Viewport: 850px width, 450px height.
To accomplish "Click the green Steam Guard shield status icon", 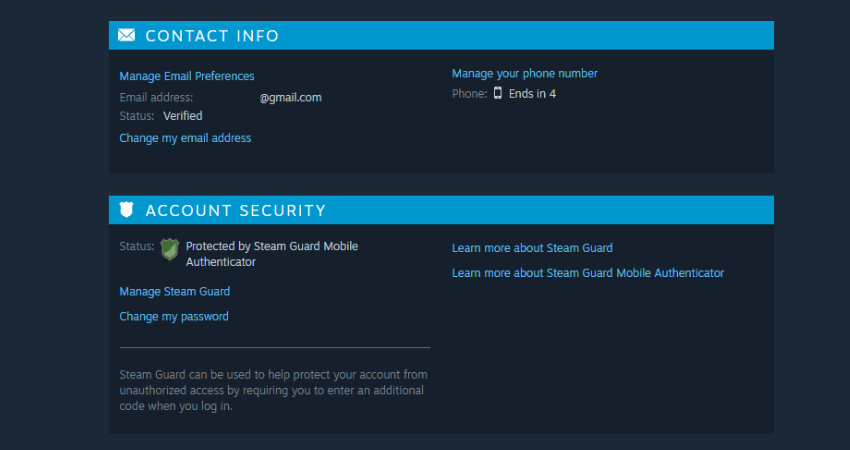I will pyautogui.click(x=170, y=250).
